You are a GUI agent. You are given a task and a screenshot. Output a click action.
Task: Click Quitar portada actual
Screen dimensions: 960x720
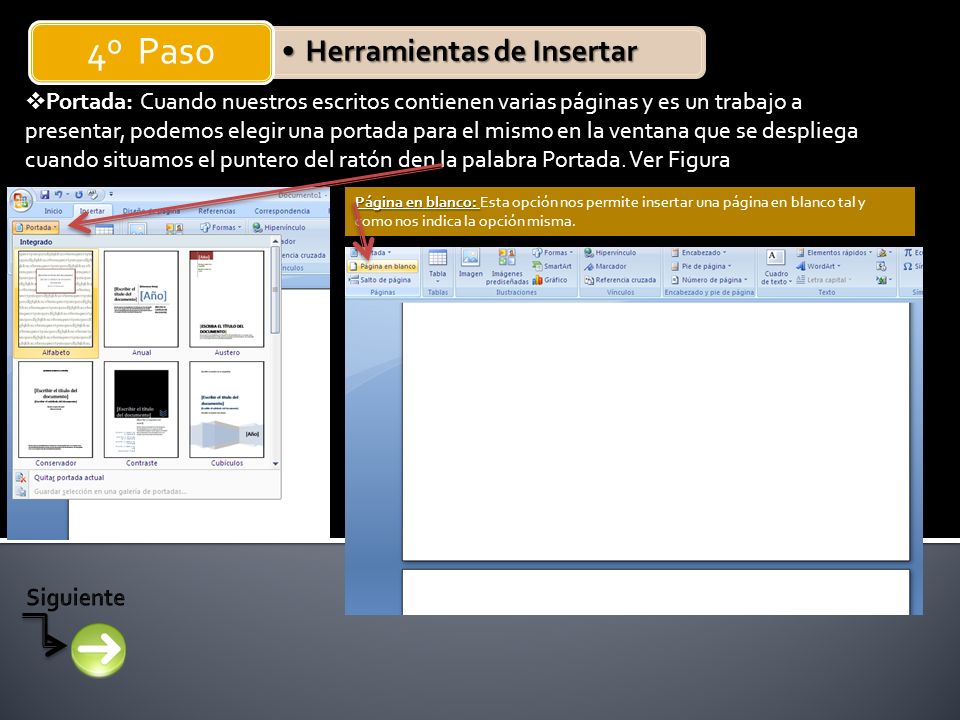[69, 478]
